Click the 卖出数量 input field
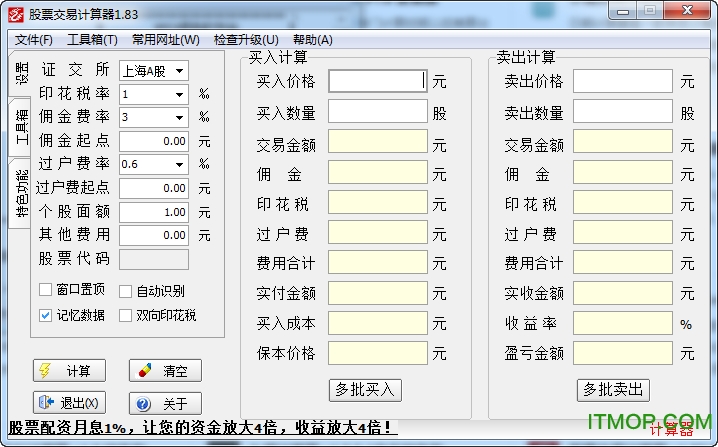718x447 pixels. tap(624, 113)
